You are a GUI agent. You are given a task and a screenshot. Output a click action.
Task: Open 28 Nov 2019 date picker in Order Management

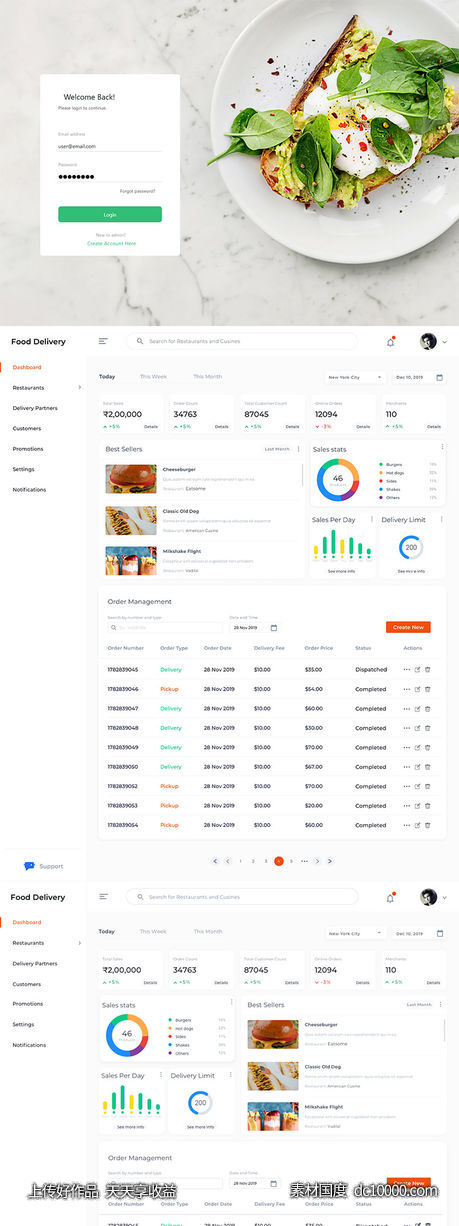point(254,627)
